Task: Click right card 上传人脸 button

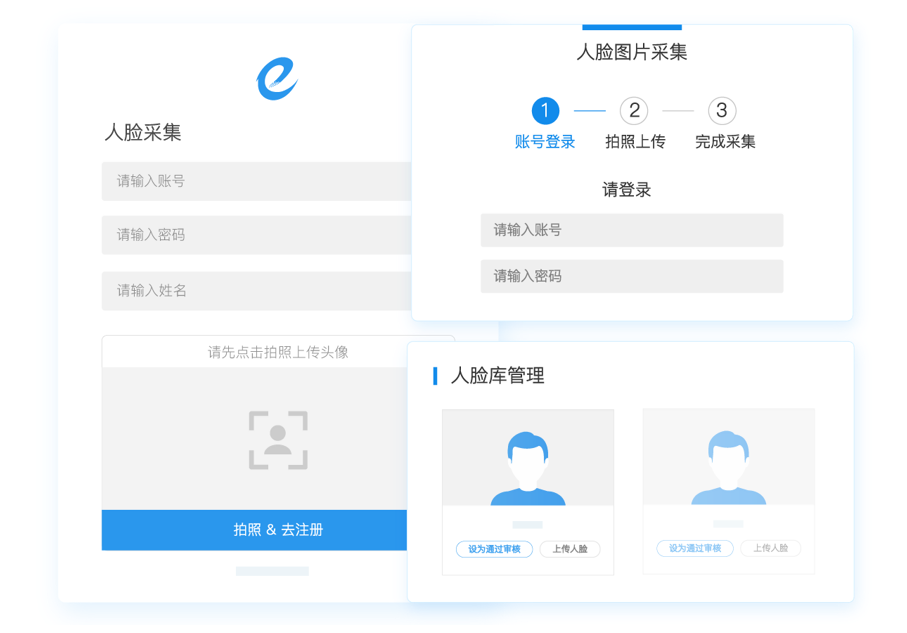Action: 770,548
